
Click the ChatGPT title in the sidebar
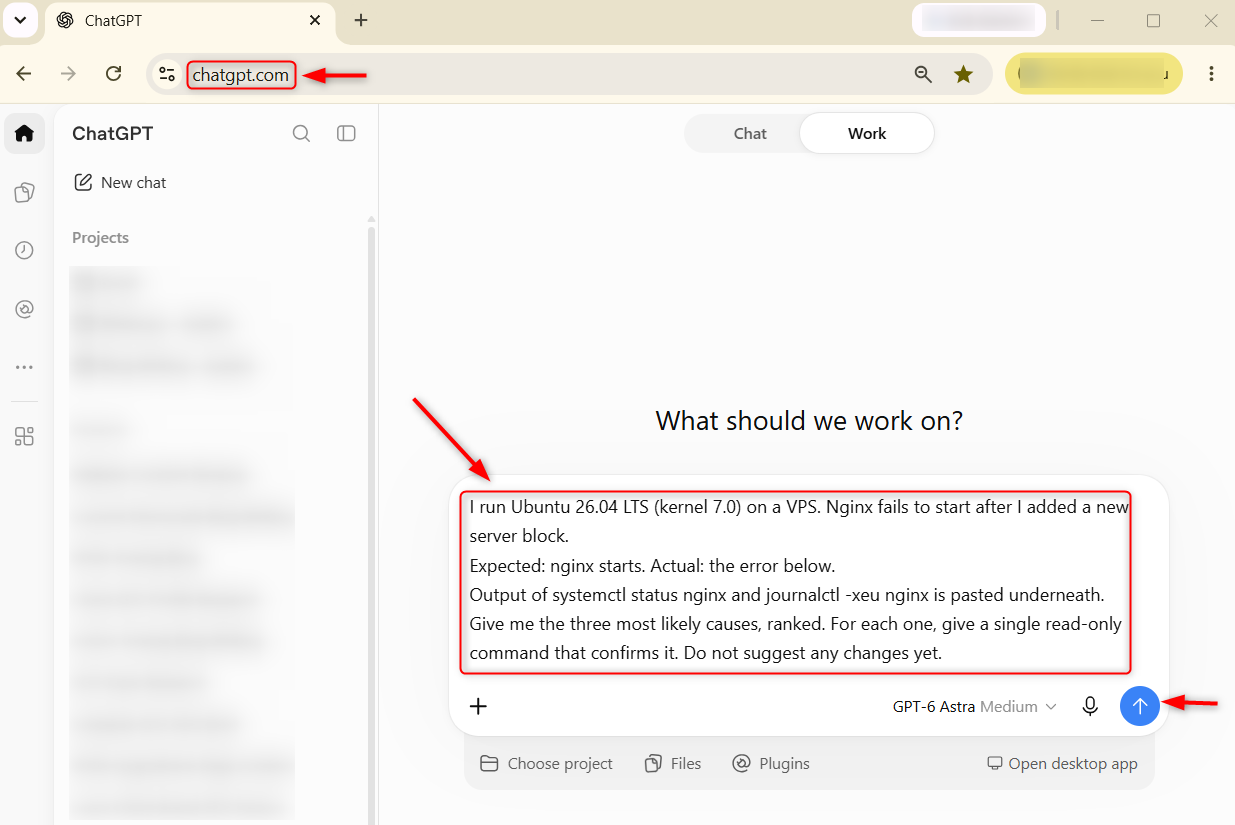click(113, 133)
